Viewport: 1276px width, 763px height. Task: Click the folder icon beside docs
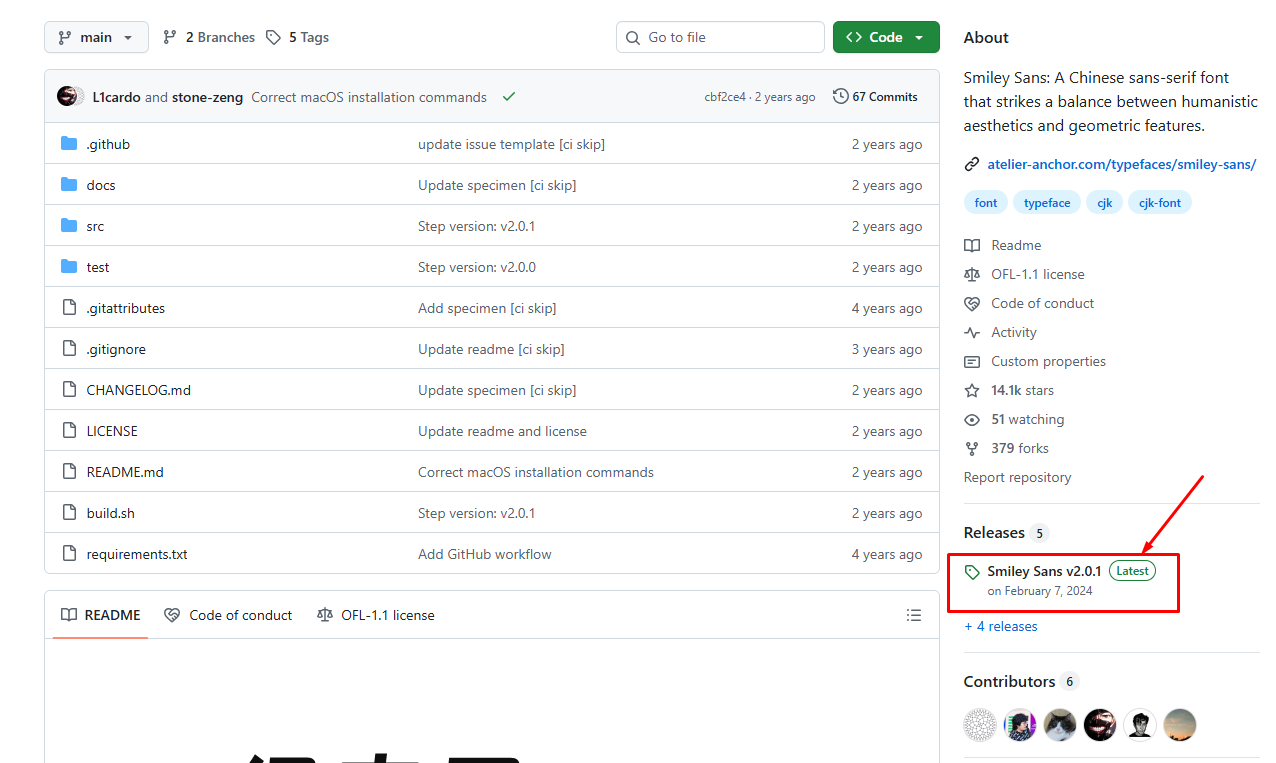pos(69,185)
